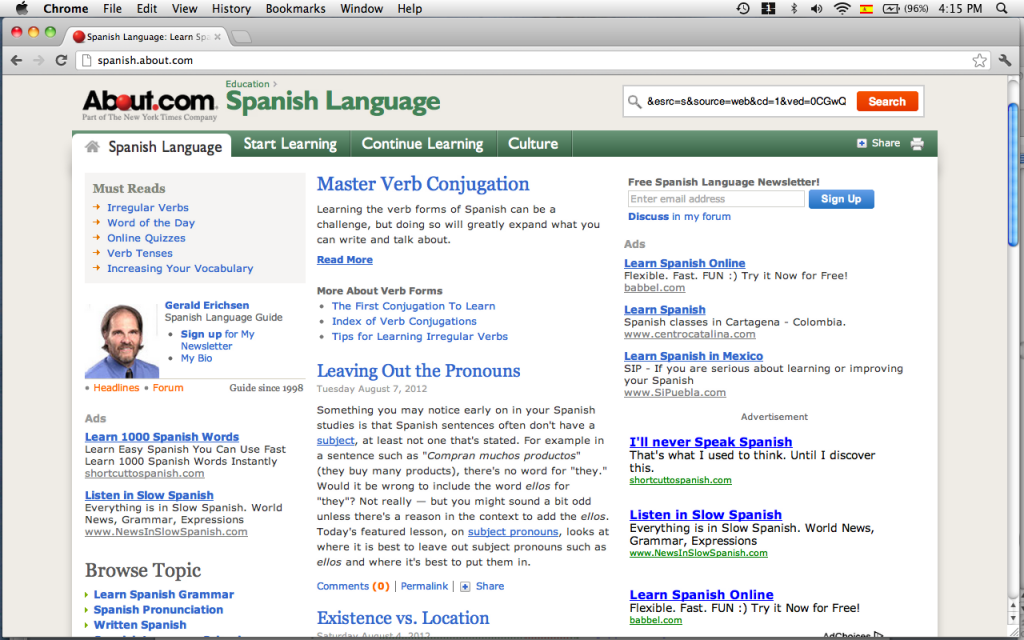The image size is (1024, 640).
Task: Select the Continue Learning tab
Action: coord(423,144)
